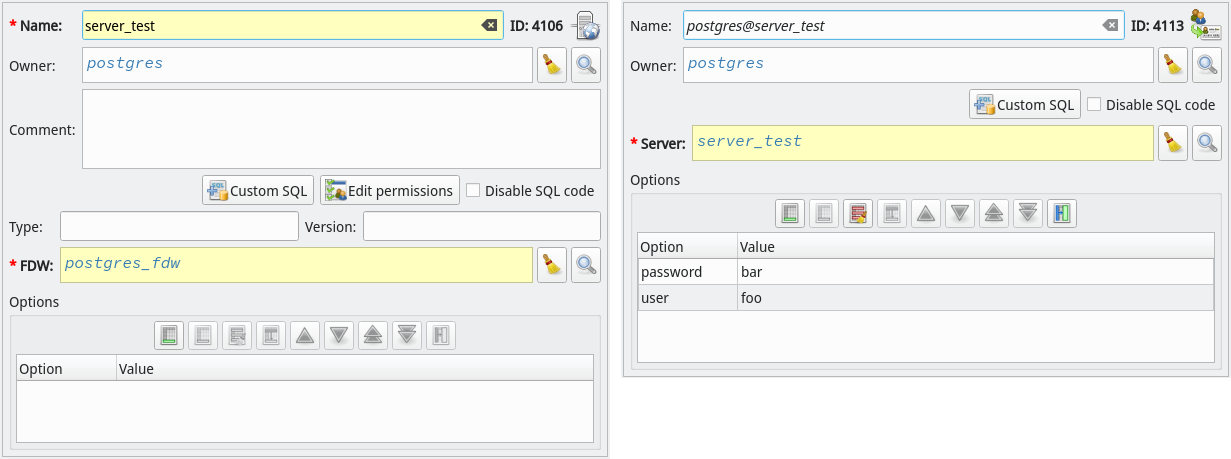
Task: Open object picker for FDW field
Action: click(586, 264)
